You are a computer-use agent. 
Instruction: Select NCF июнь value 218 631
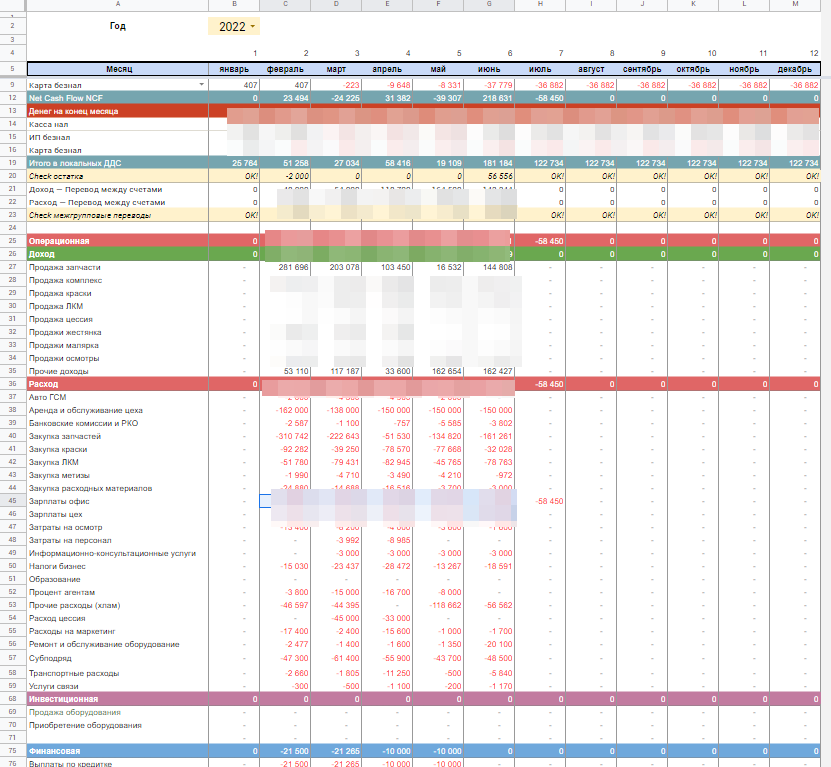point(489,98)
